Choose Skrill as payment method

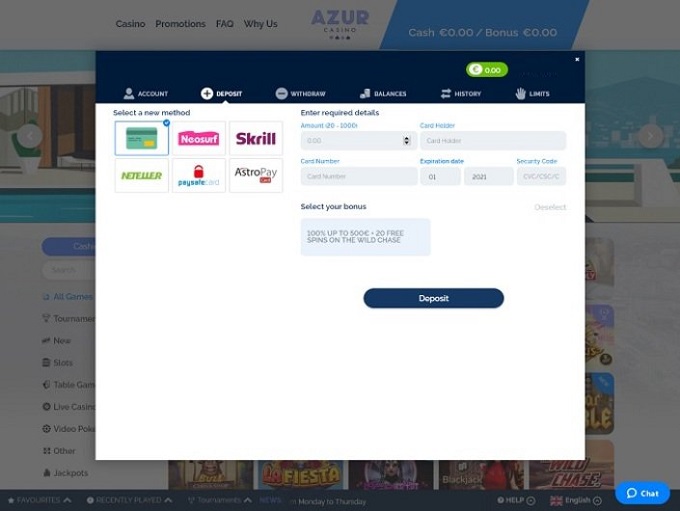(255, 138)
